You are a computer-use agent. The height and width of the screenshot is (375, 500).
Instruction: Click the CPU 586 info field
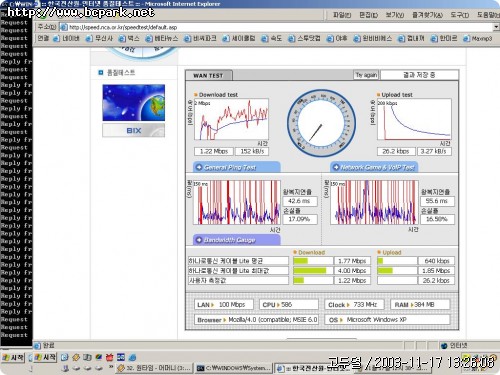[x=289, y=304]
